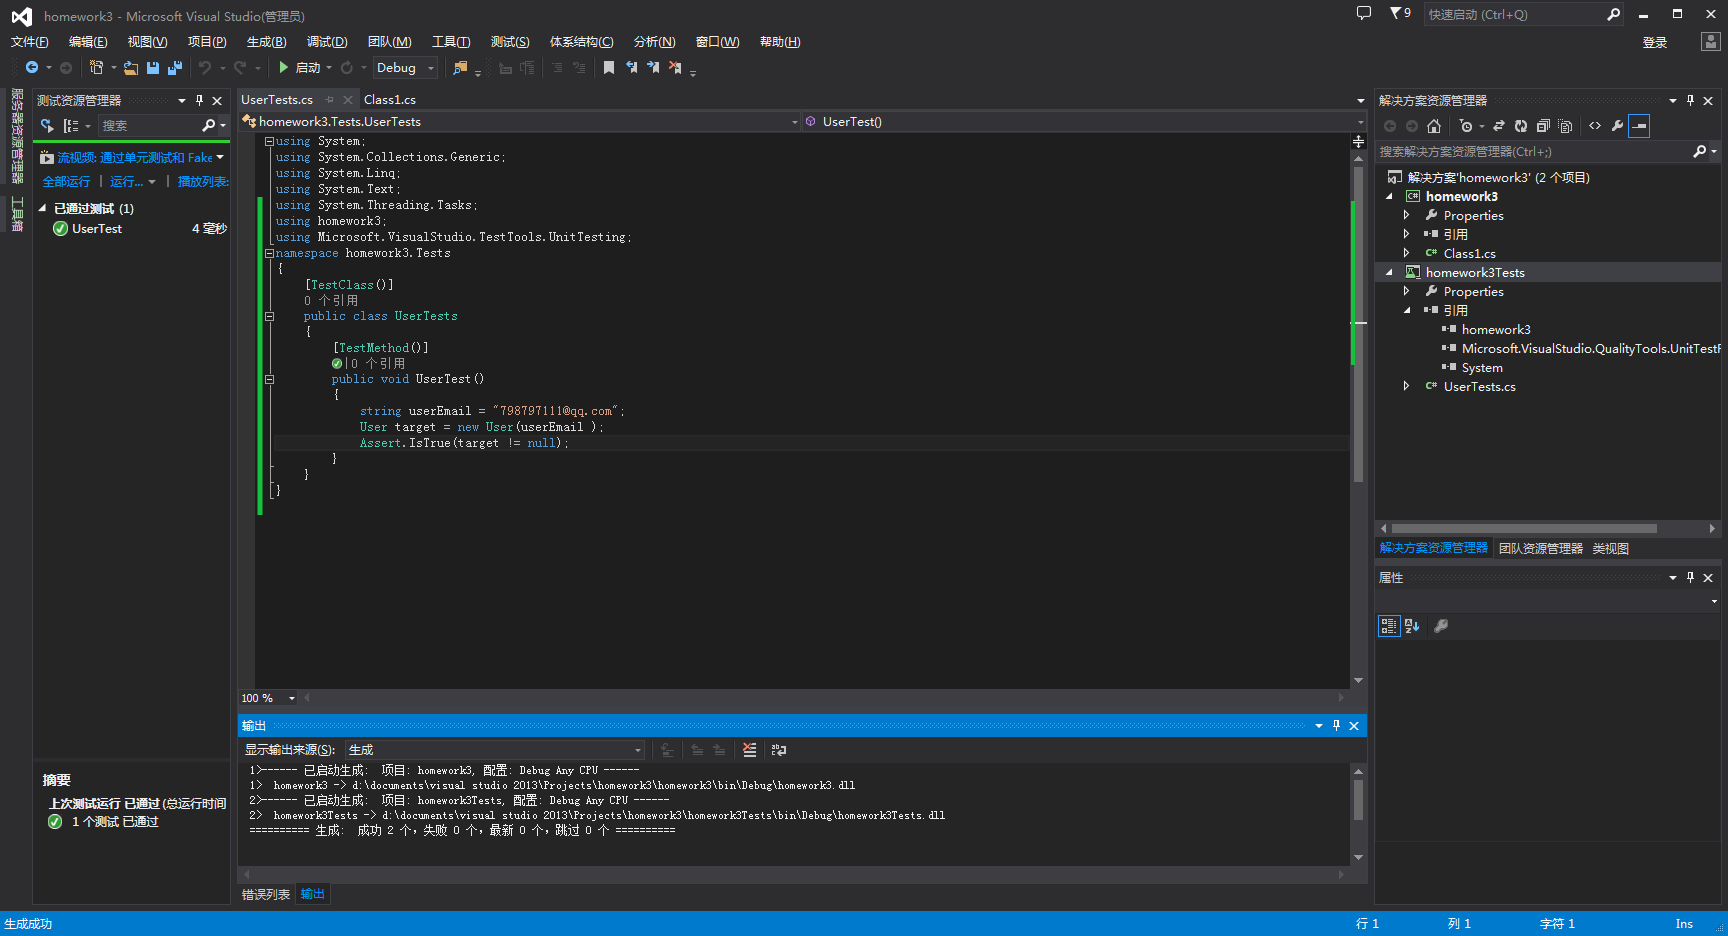The height and width of the screenshot is (936, 1728).
Task: Toggle Categorized view in Properties panel
Action: point(1389,626)
